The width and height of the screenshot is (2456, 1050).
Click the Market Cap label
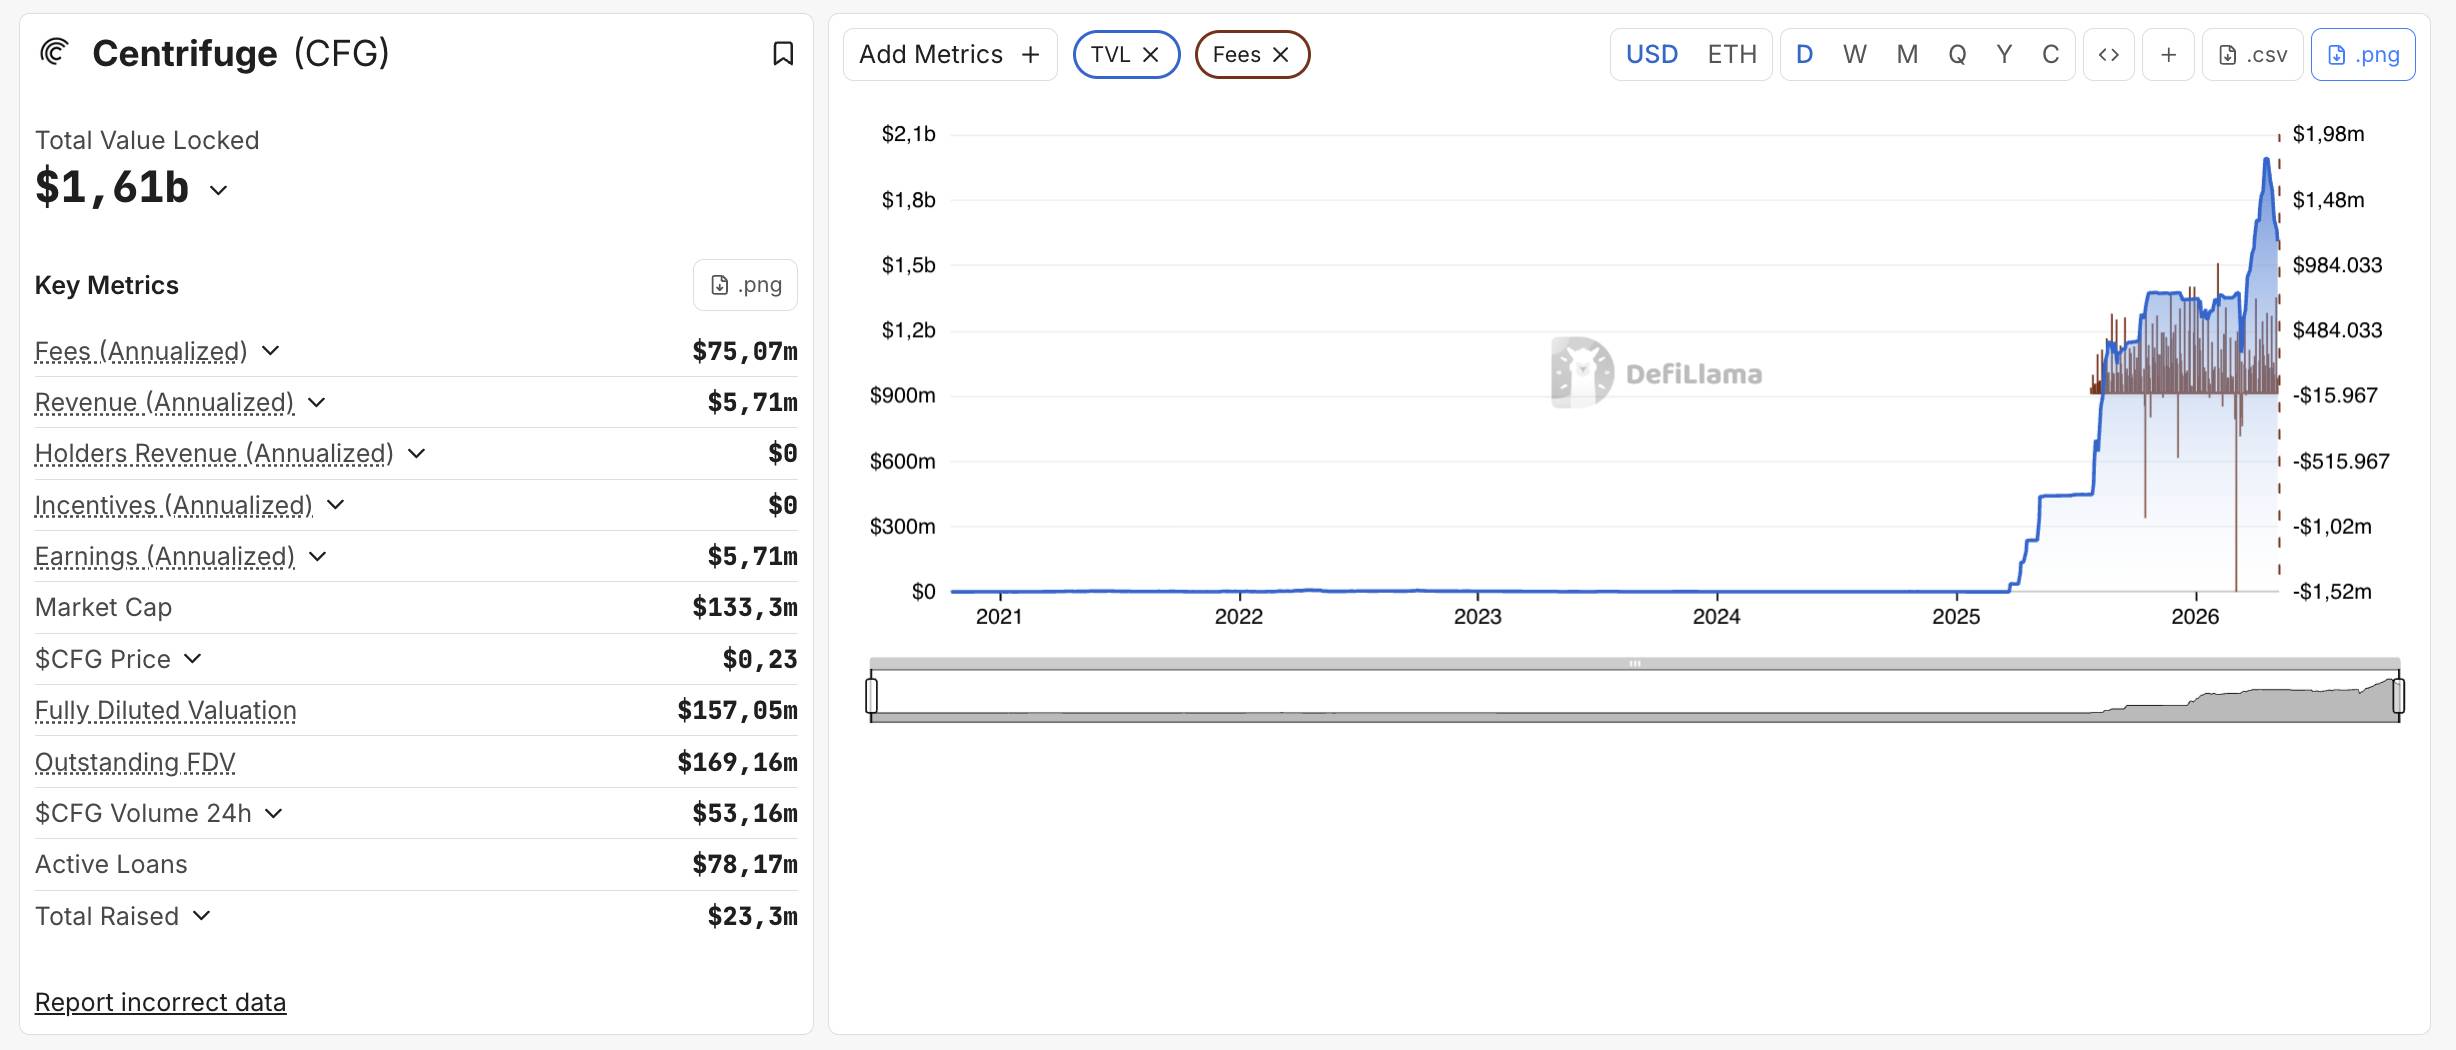tap(103, 607)
